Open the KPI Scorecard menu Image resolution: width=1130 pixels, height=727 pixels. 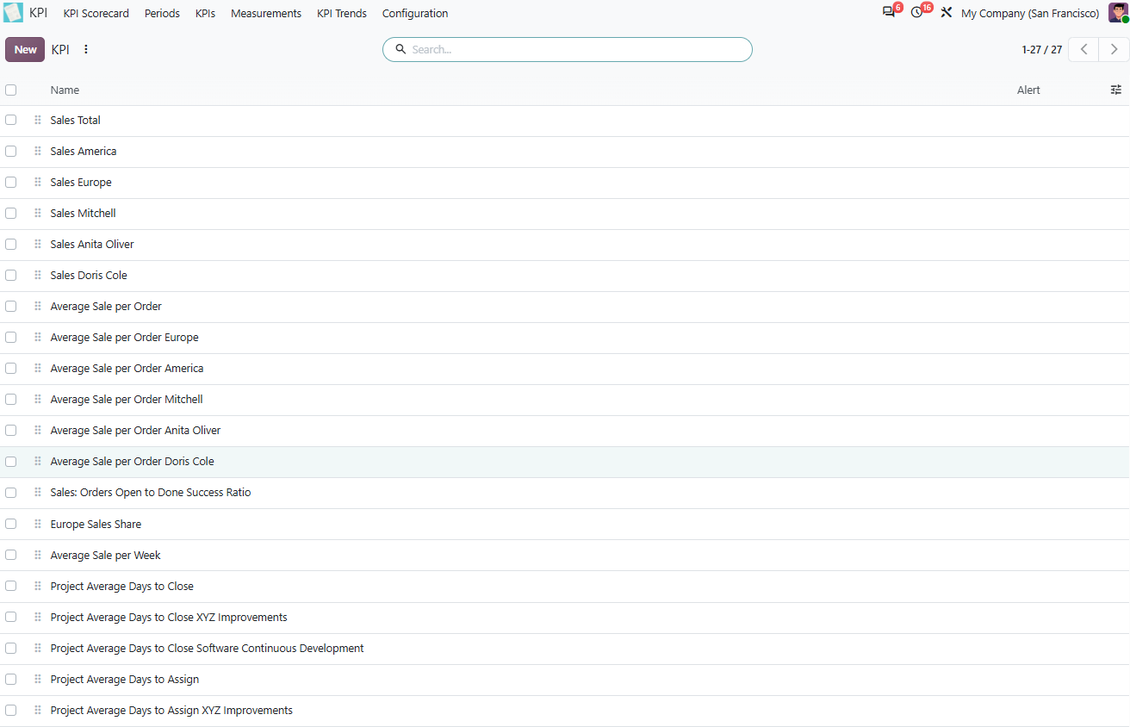click(96, 13)
